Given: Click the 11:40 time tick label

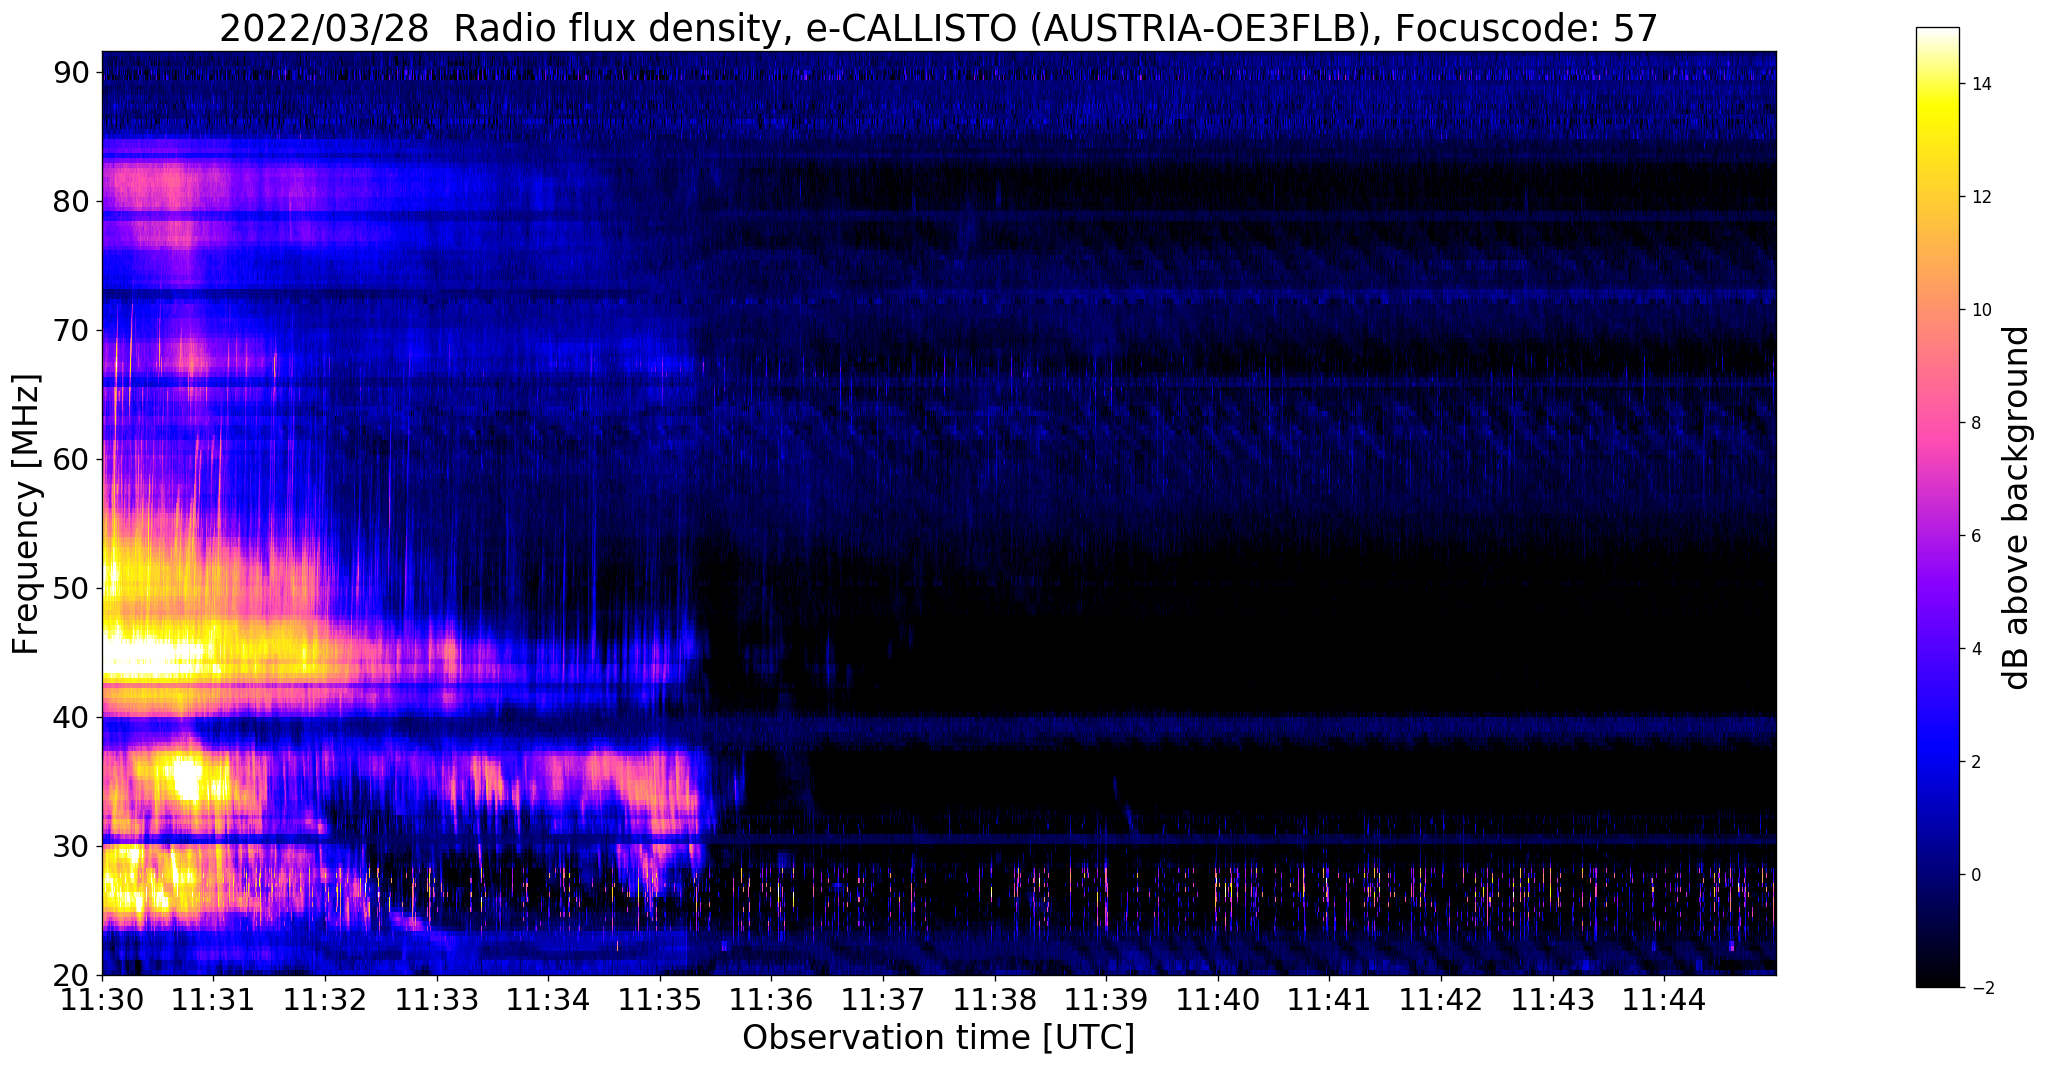Looking at the screenshot, I should coord(1218,1001).
